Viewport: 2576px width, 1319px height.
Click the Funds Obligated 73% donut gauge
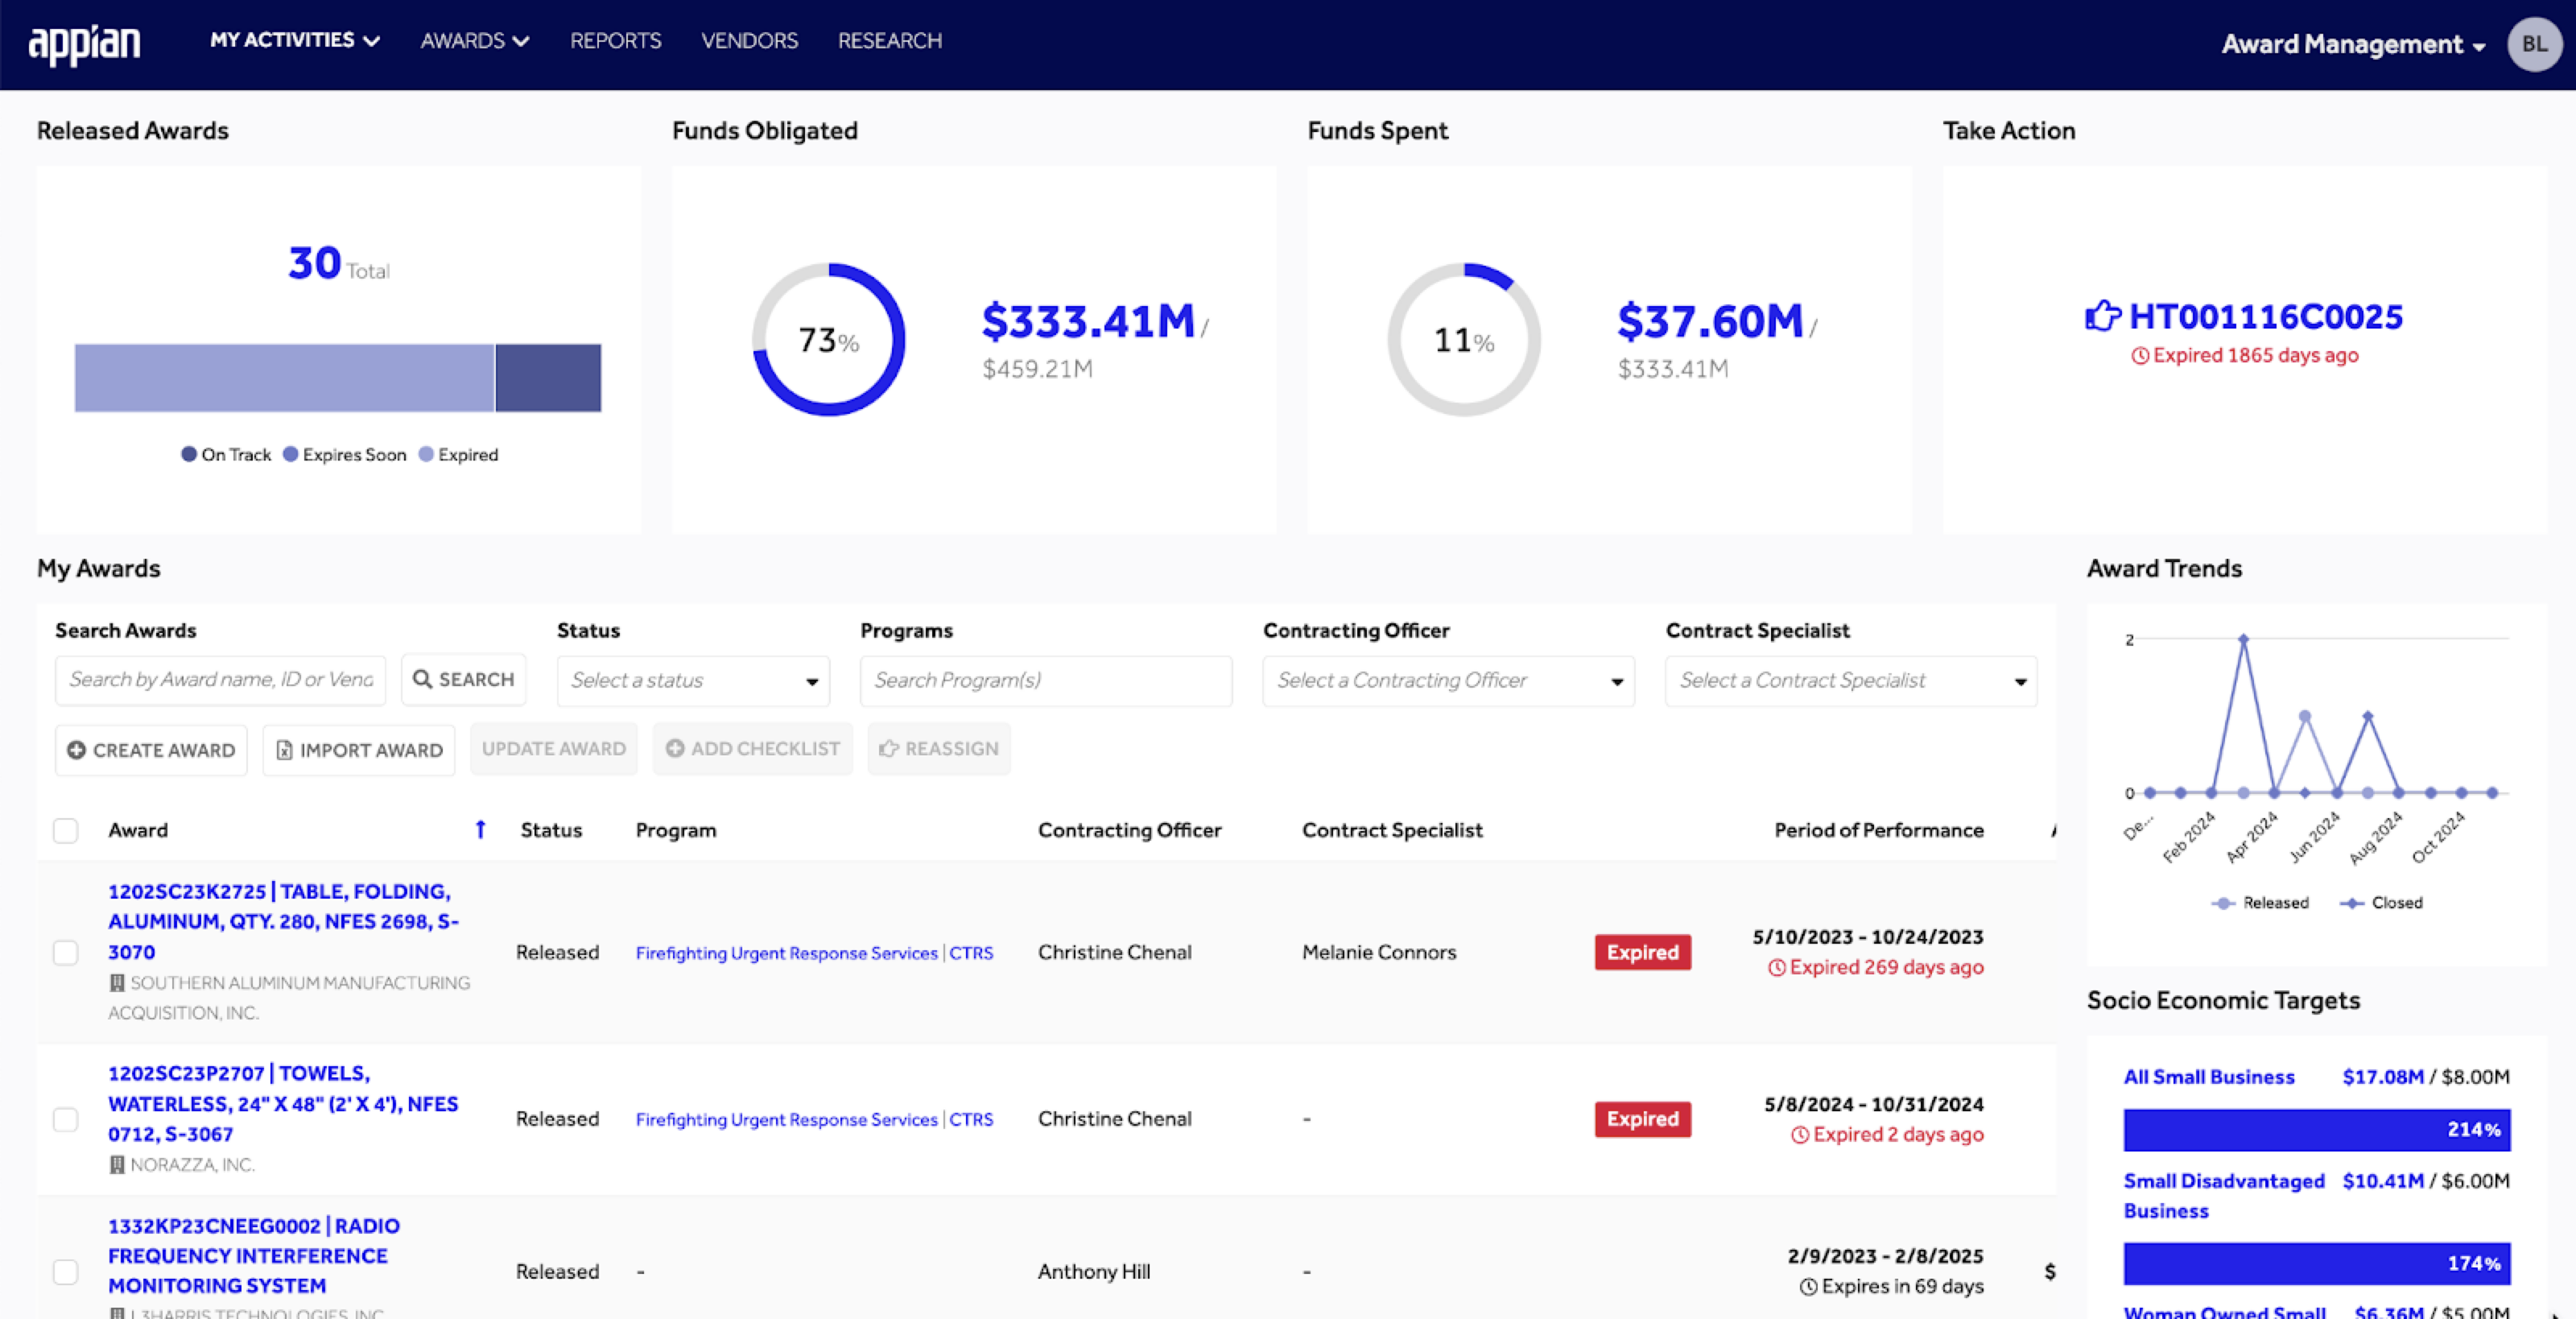click(x=828, y=340)
